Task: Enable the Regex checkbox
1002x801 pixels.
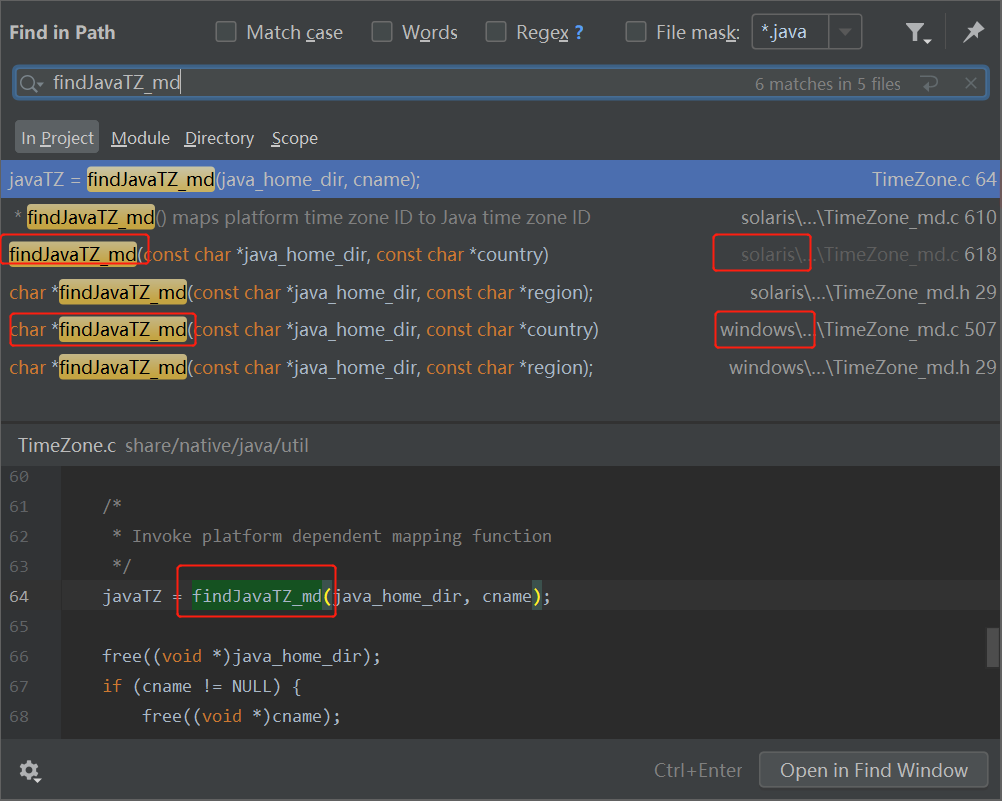Action: click(496, 32)
